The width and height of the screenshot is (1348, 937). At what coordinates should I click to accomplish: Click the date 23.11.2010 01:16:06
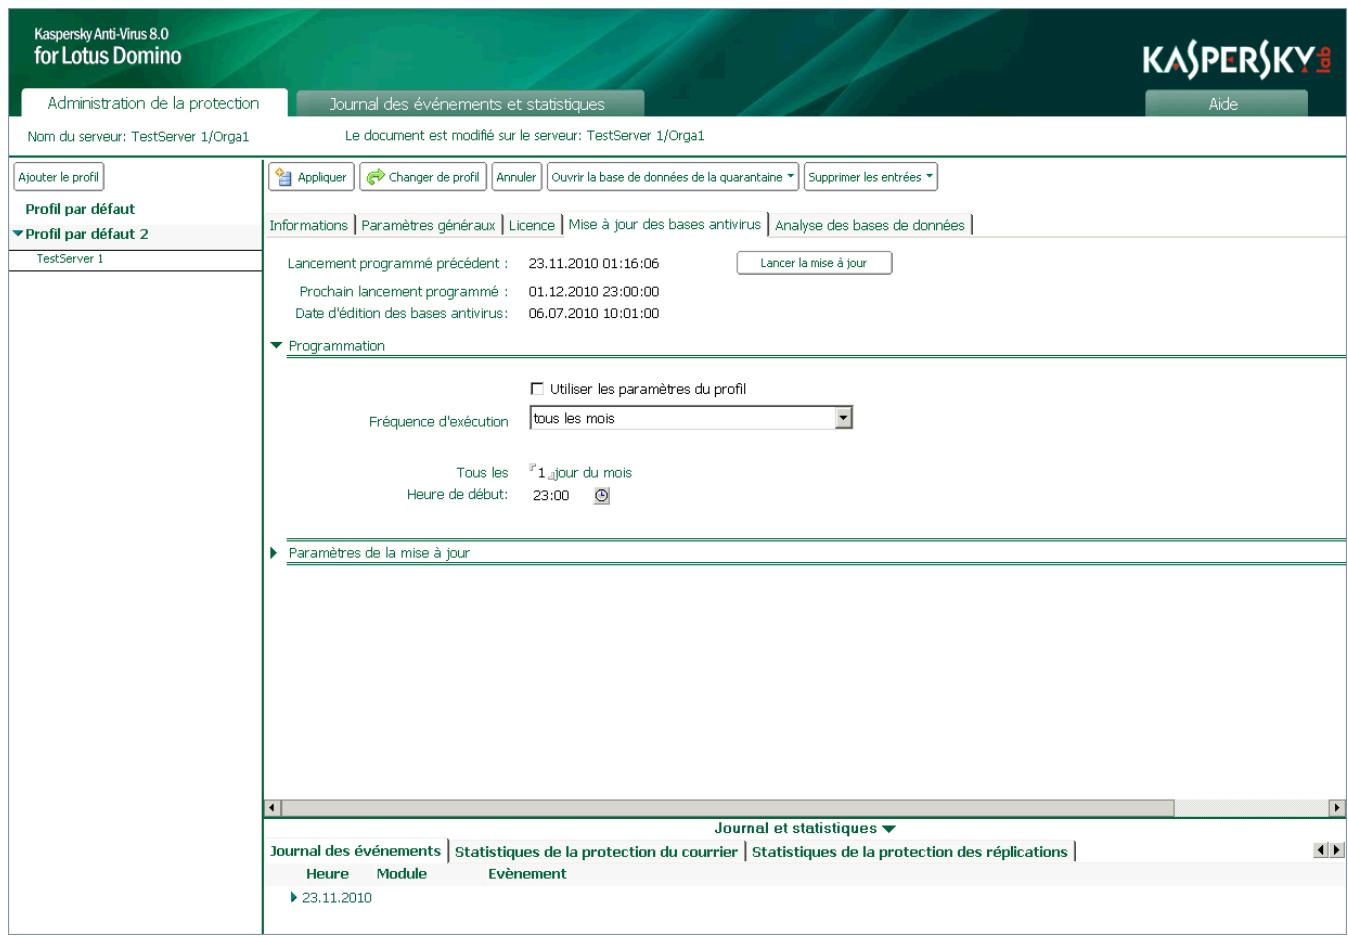pyautogui.click(x=594, y=264)
